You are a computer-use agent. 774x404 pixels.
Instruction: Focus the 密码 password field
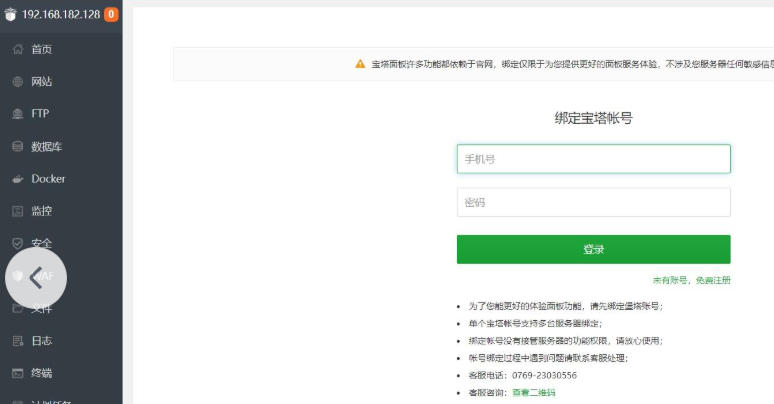(x=593, y=202)
